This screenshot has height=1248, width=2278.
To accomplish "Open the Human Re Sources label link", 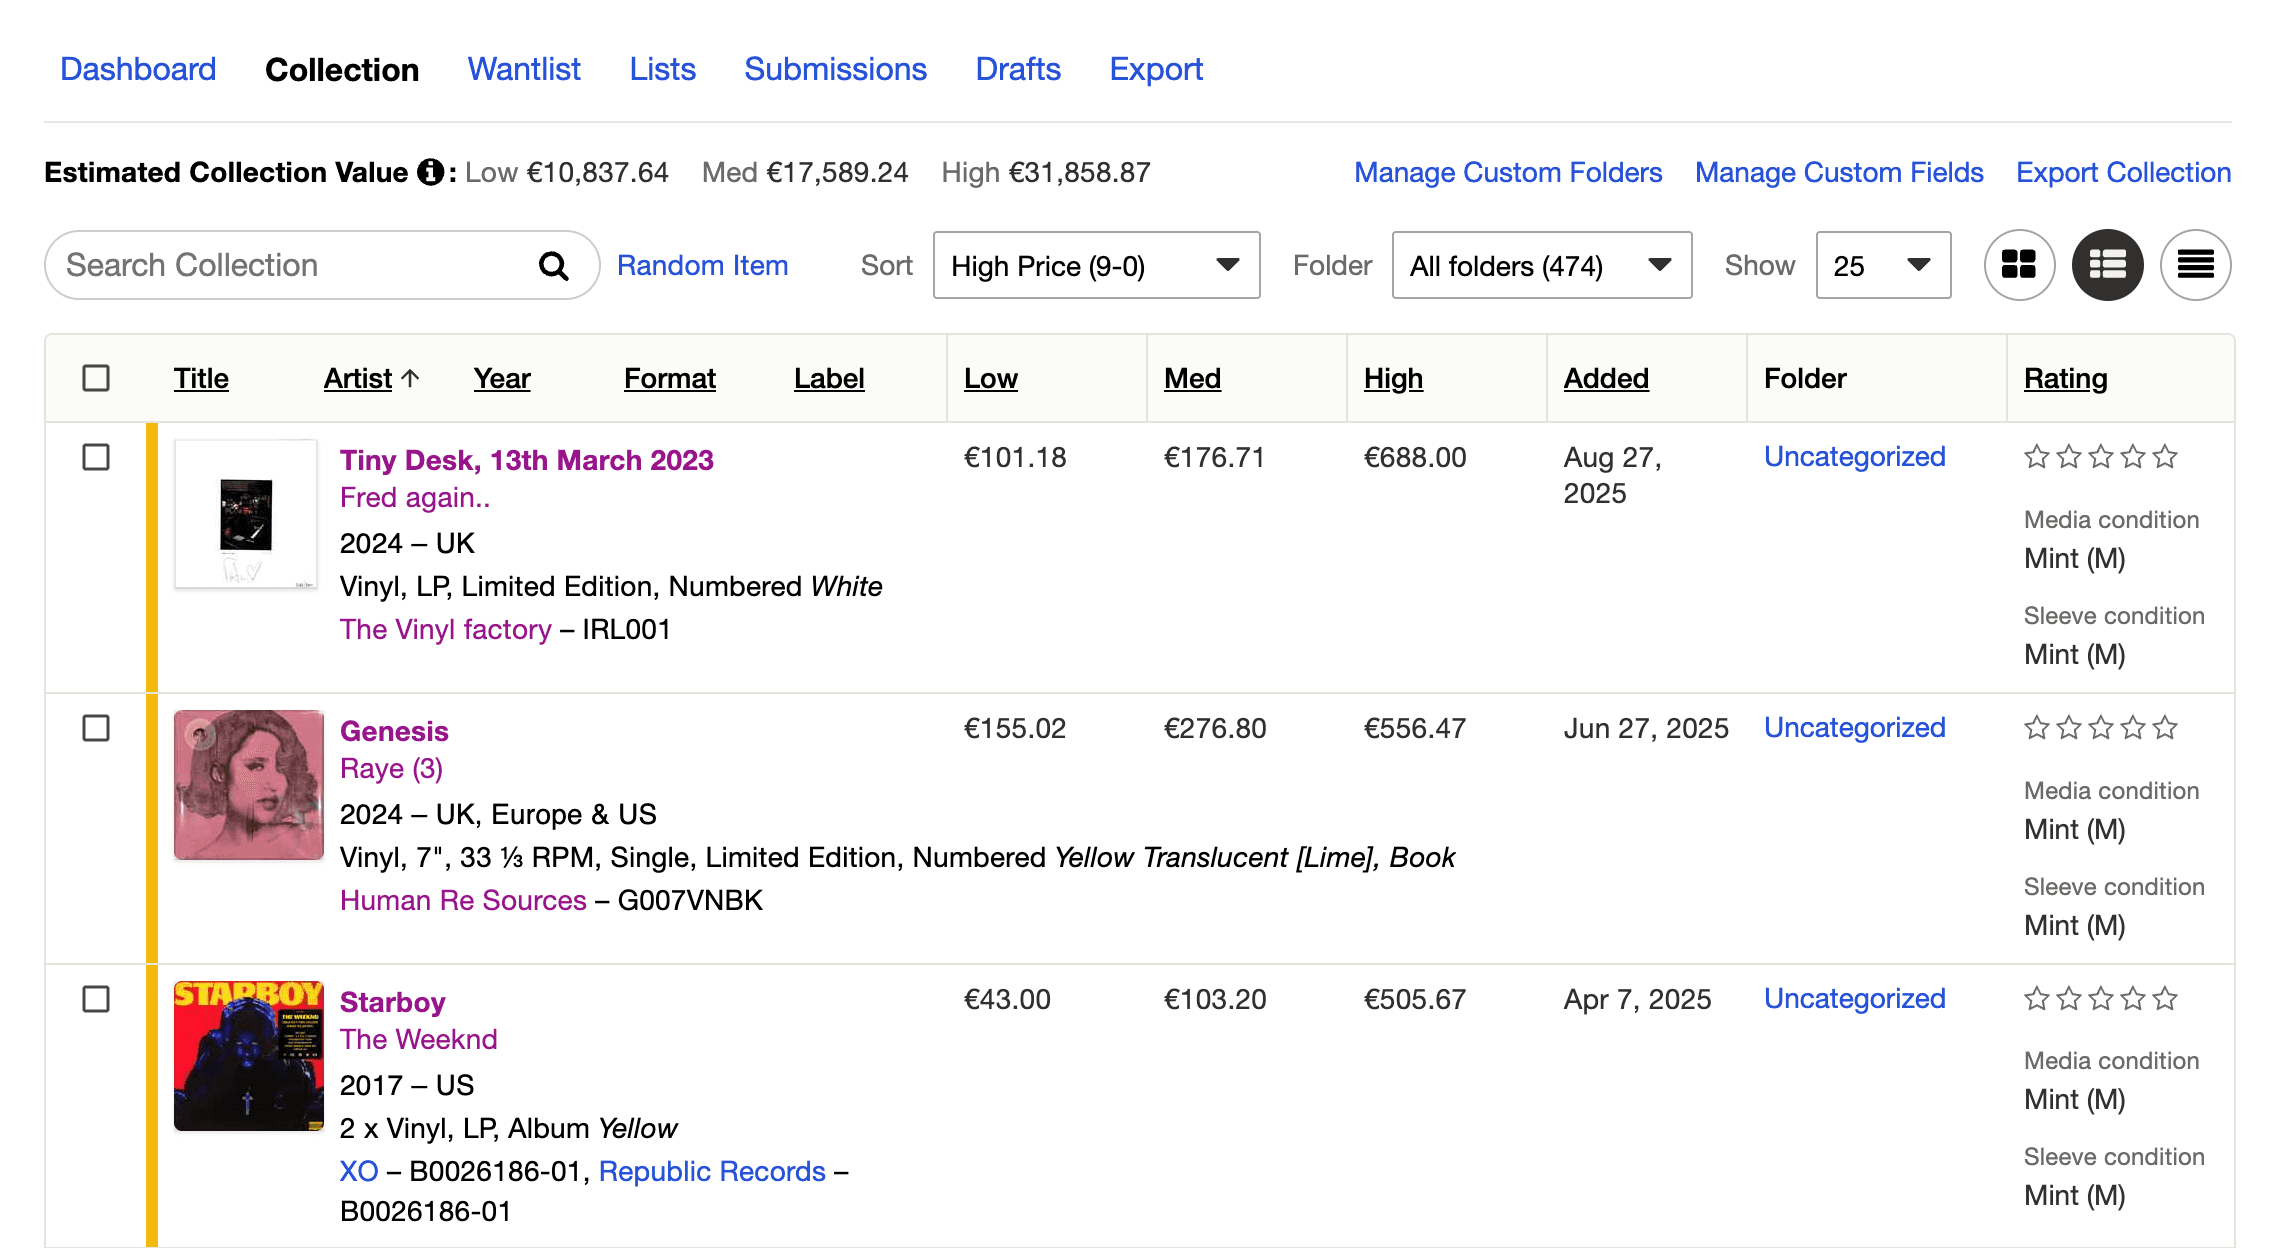I will (x=463, y=900).
